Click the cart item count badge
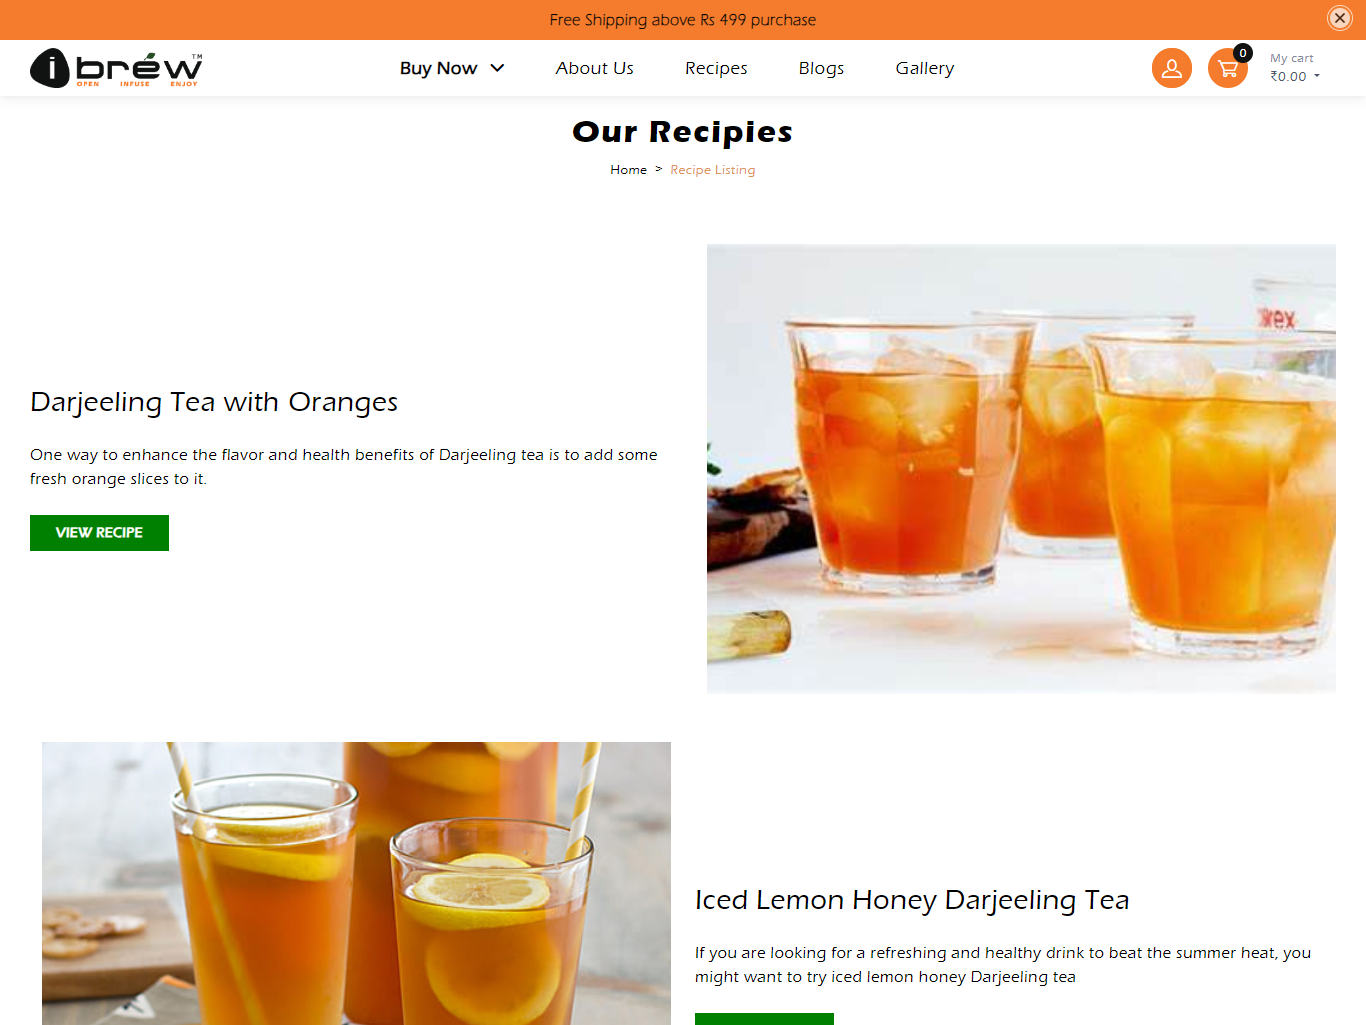Viewport: 1366px width, 1025px height. pyautogui.click(x=1242, y=53)
